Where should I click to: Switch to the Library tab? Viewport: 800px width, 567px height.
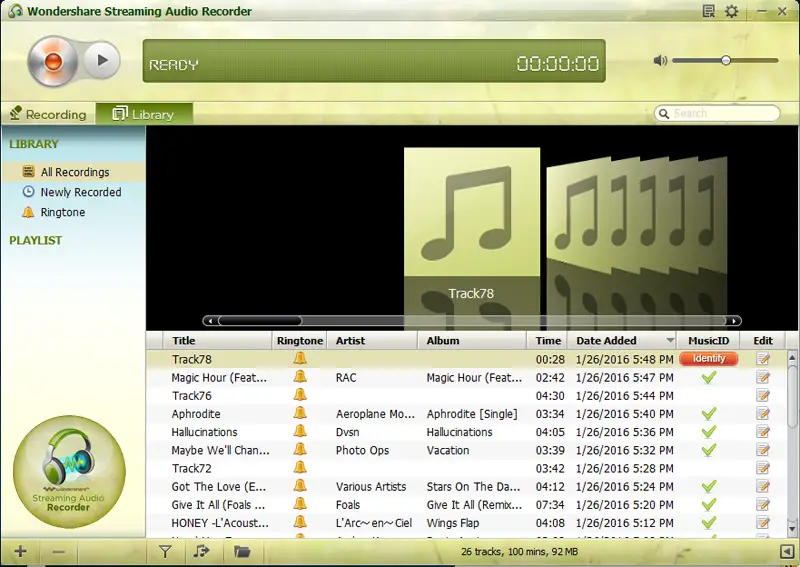click(x=144, y=114)
